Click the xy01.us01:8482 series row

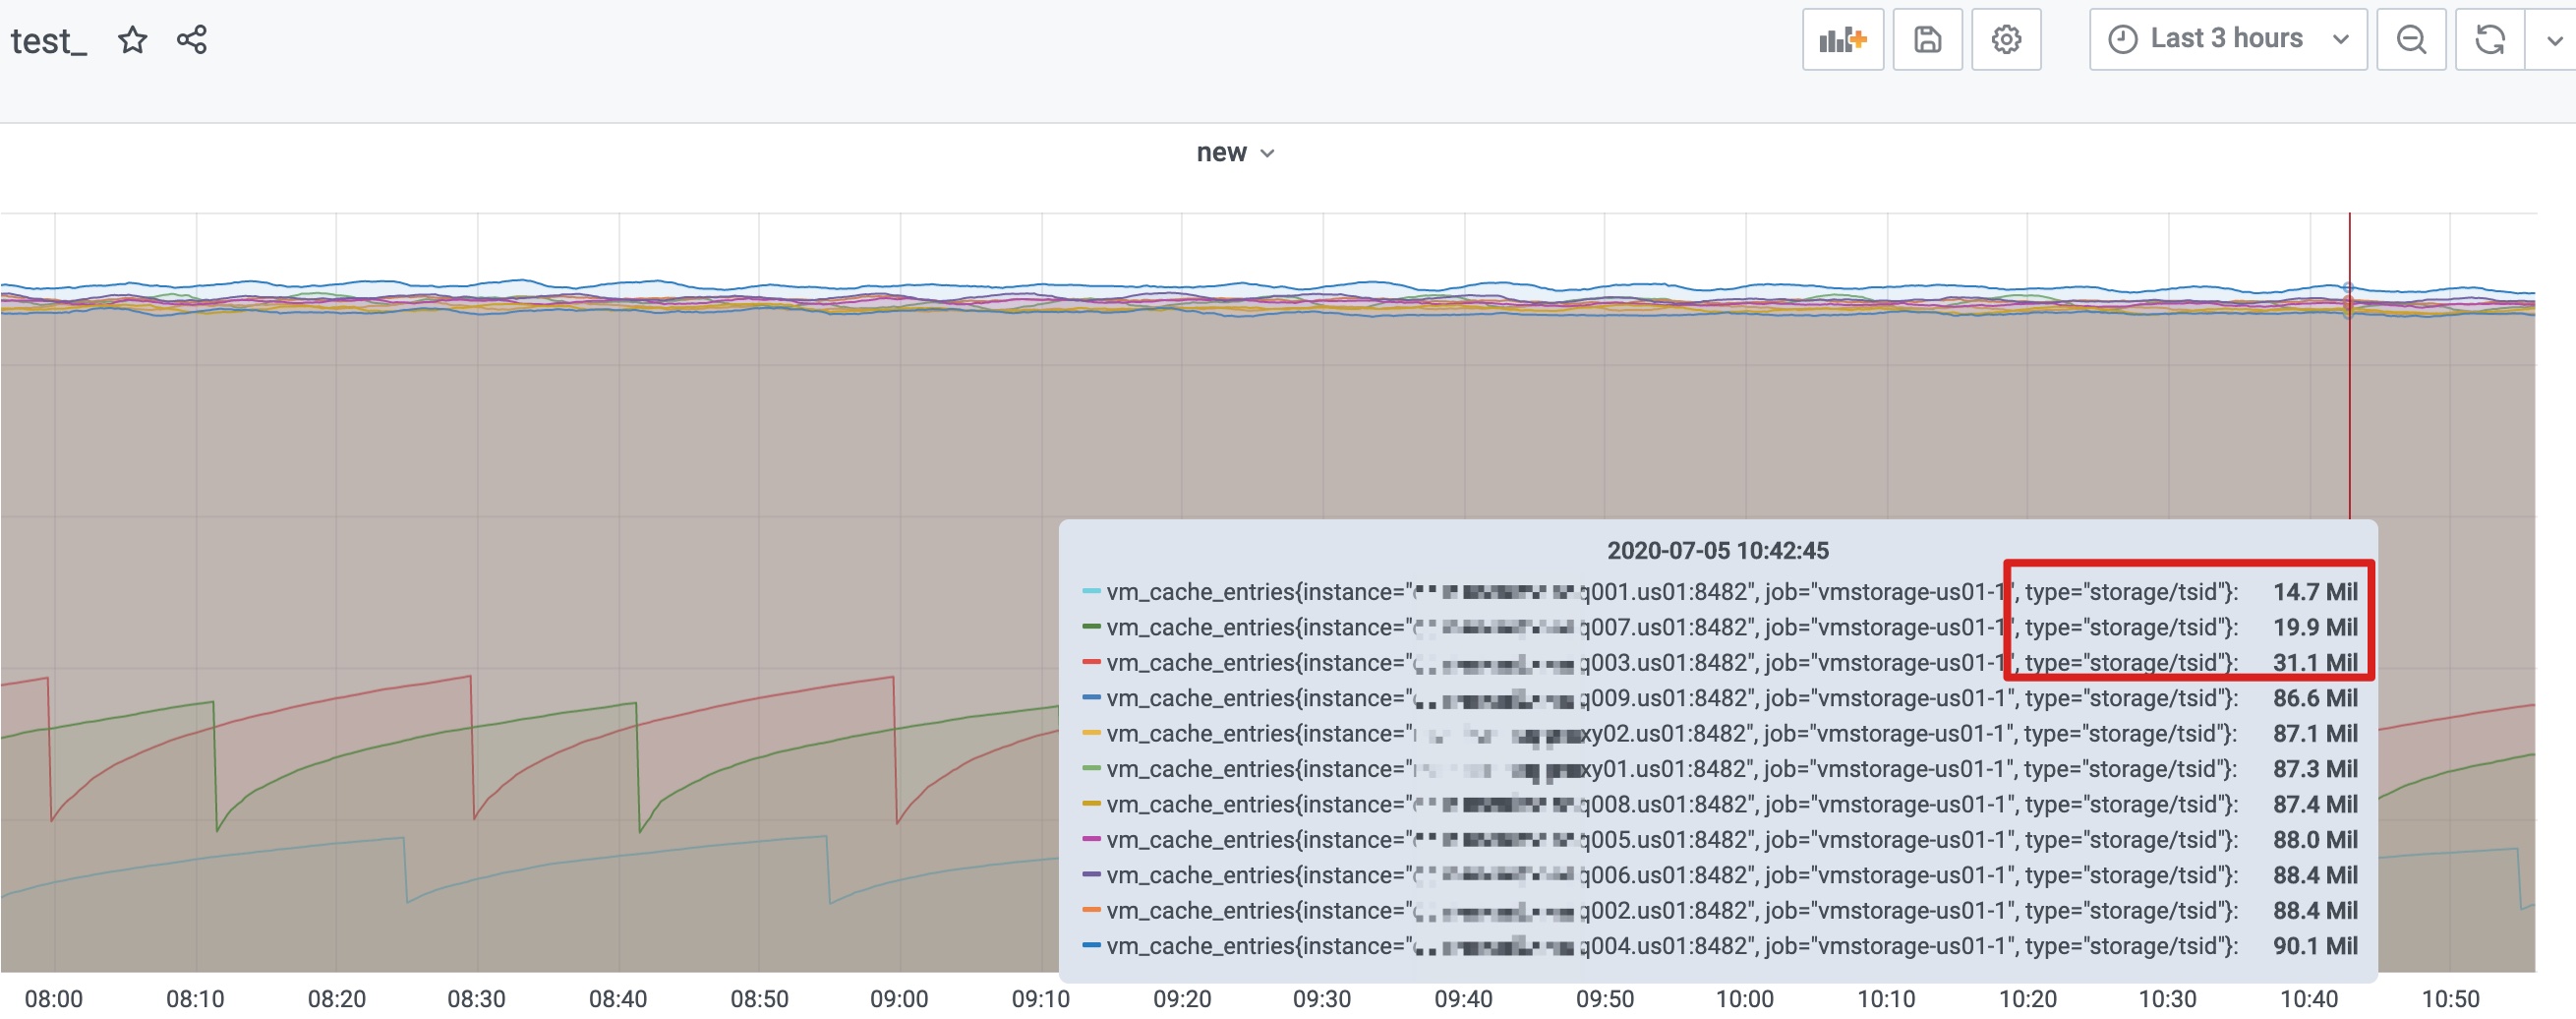pyautogui.click(x=1719, y=769)
